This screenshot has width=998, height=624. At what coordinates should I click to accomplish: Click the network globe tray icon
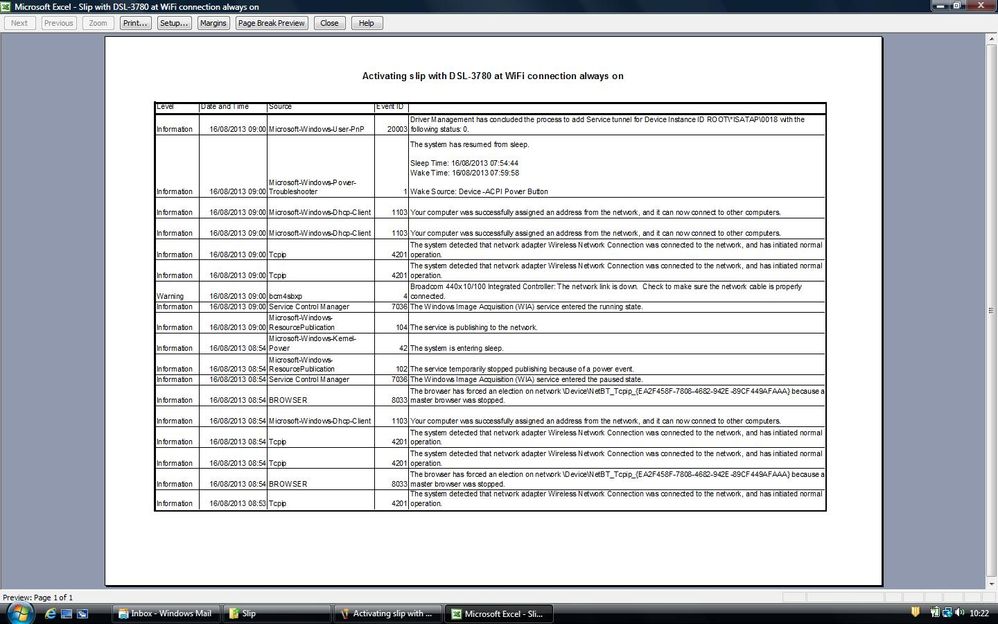[946, 613]
